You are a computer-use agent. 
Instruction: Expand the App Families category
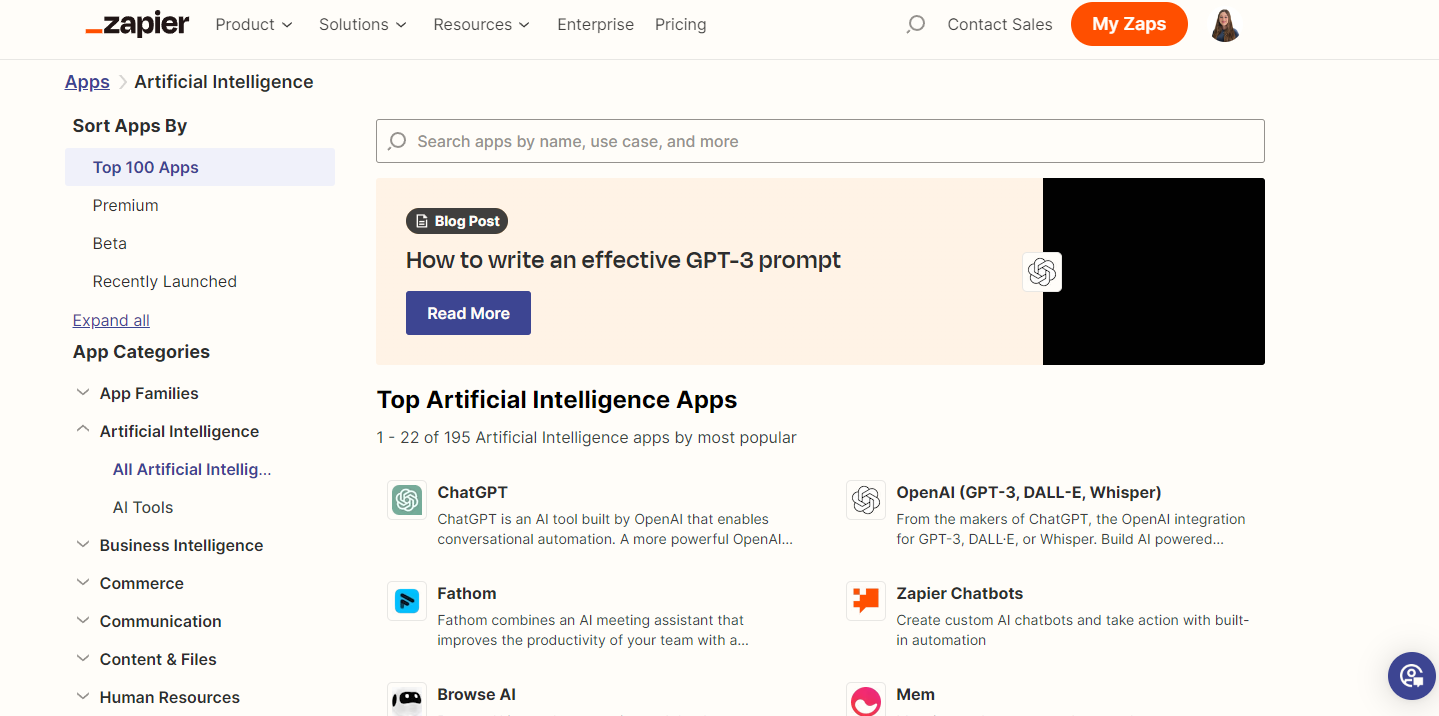(83, 393)
